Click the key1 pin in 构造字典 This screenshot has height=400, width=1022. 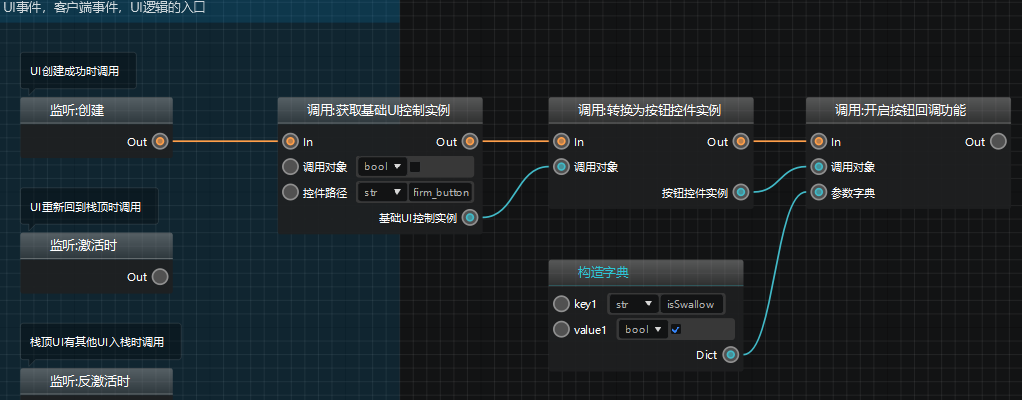[561, 304]
